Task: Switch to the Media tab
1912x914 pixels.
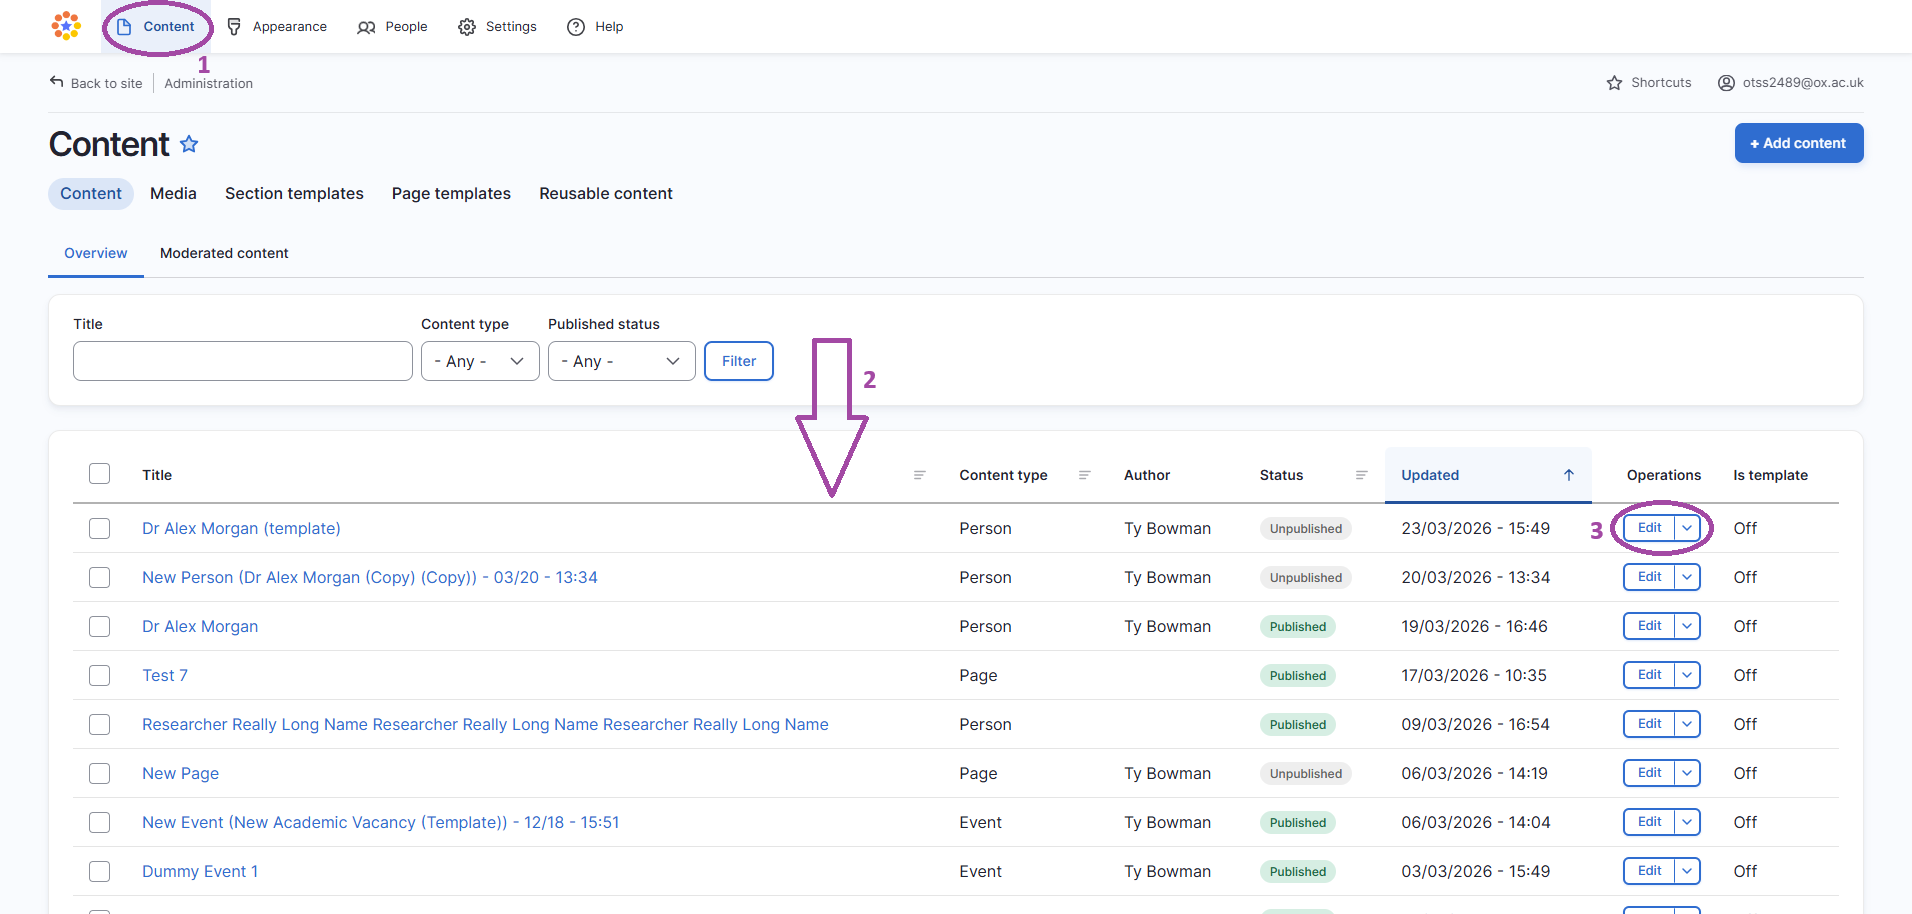Action: click(x=172, y=193)
